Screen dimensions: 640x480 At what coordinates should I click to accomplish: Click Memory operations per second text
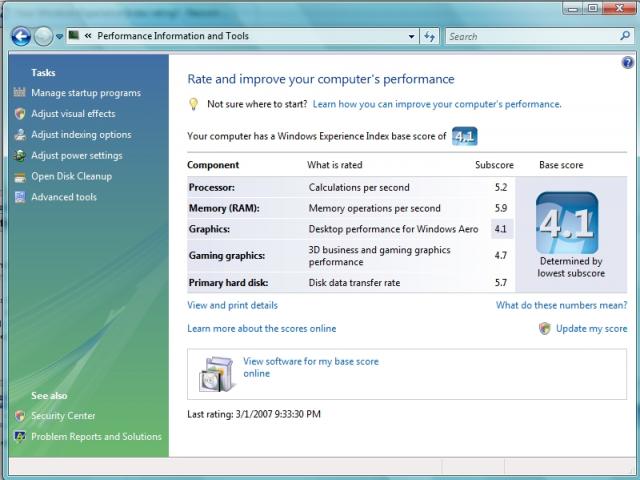pyautogui.click(x=375, y=209)
